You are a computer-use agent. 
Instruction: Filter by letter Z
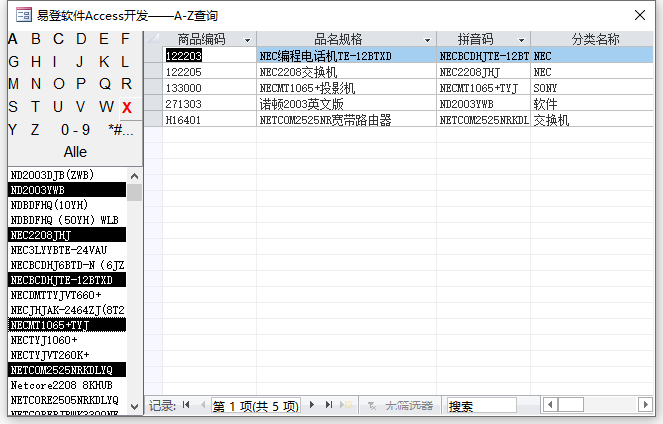click(x=35, y=130)
